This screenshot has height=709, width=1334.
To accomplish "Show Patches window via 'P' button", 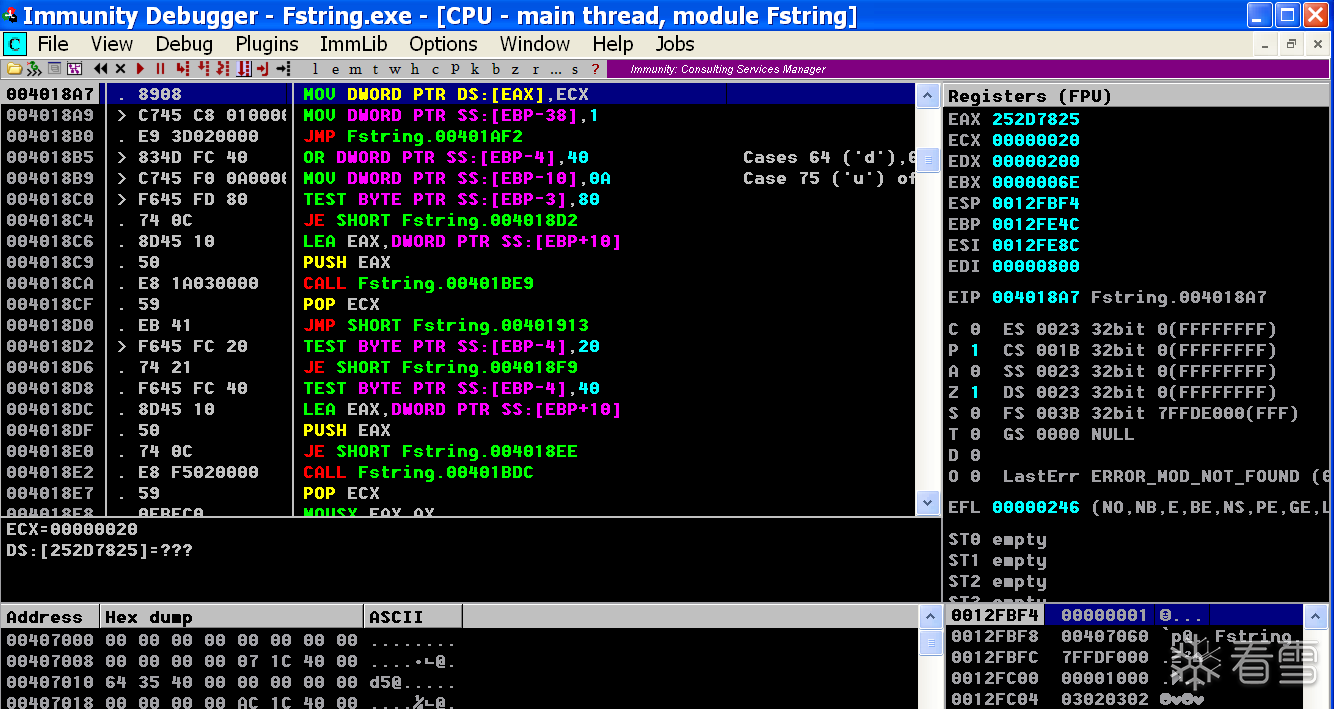I will [455, 69].
